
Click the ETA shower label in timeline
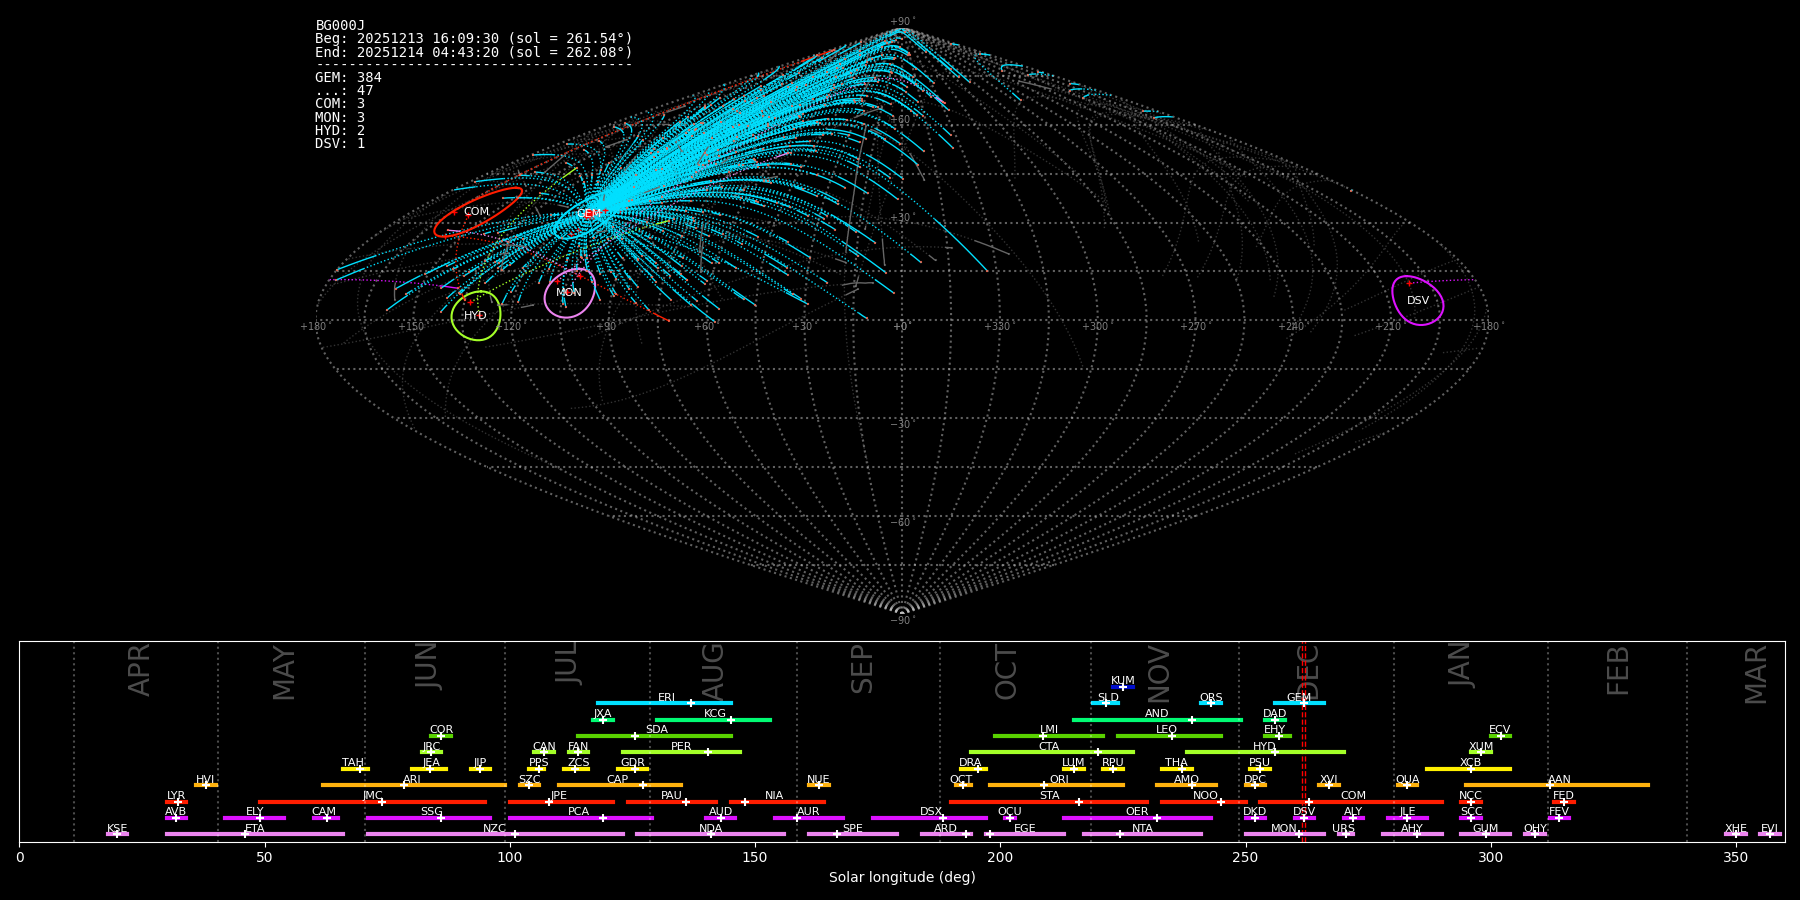(255, 829)
